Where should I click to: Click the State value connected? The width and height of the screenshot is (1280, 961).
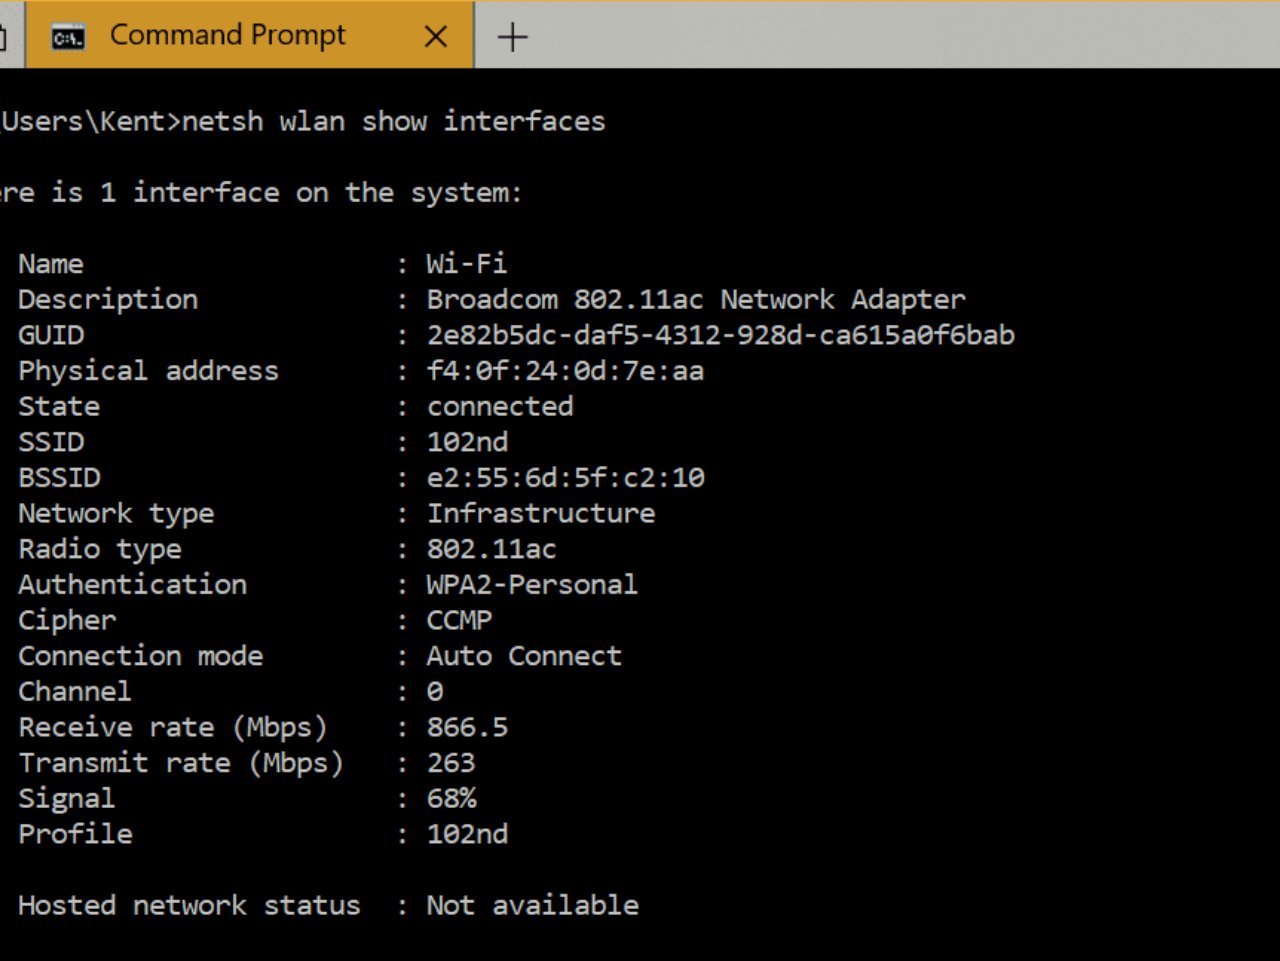tap(500, 406)
